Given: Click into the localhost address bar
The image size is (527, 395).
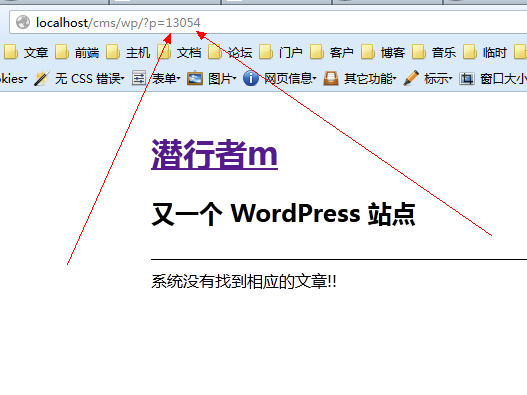Looking at the screenshot, I should (x=268, y=23).
